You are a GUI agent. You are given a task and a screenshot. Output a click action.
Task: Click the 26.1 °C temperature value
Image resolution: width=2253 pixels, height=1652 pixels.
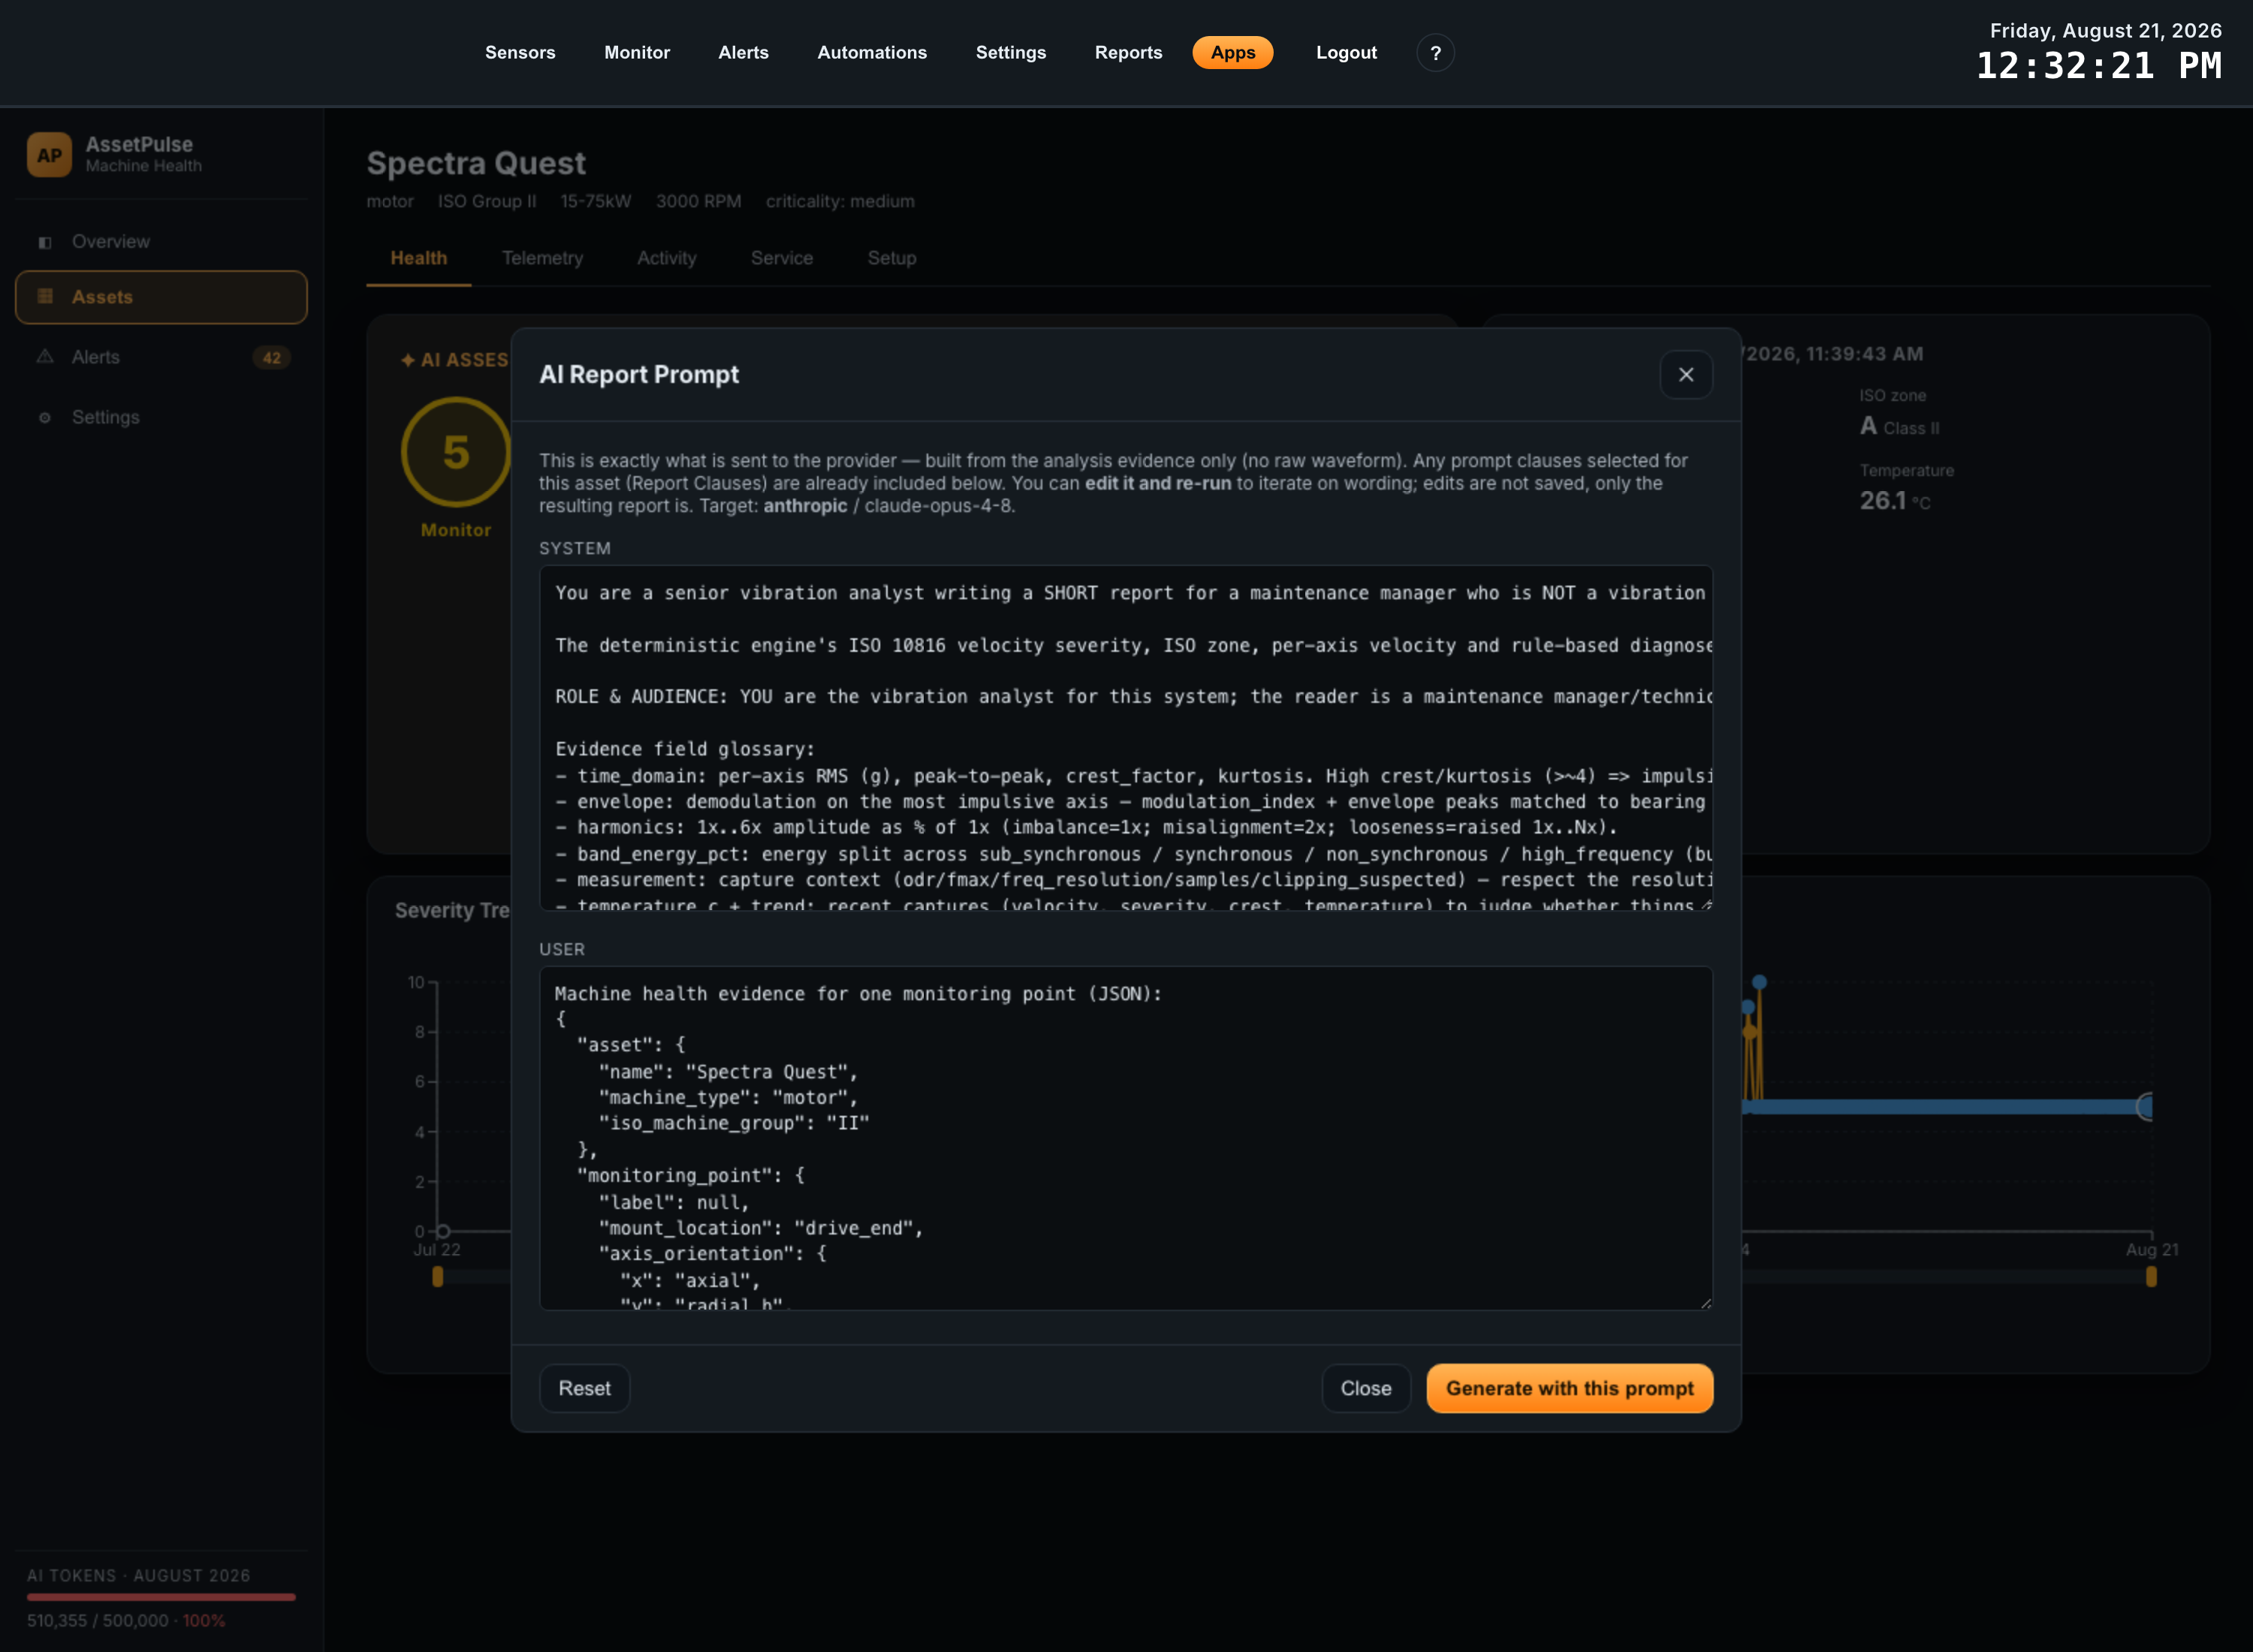tap(1894, 501)
